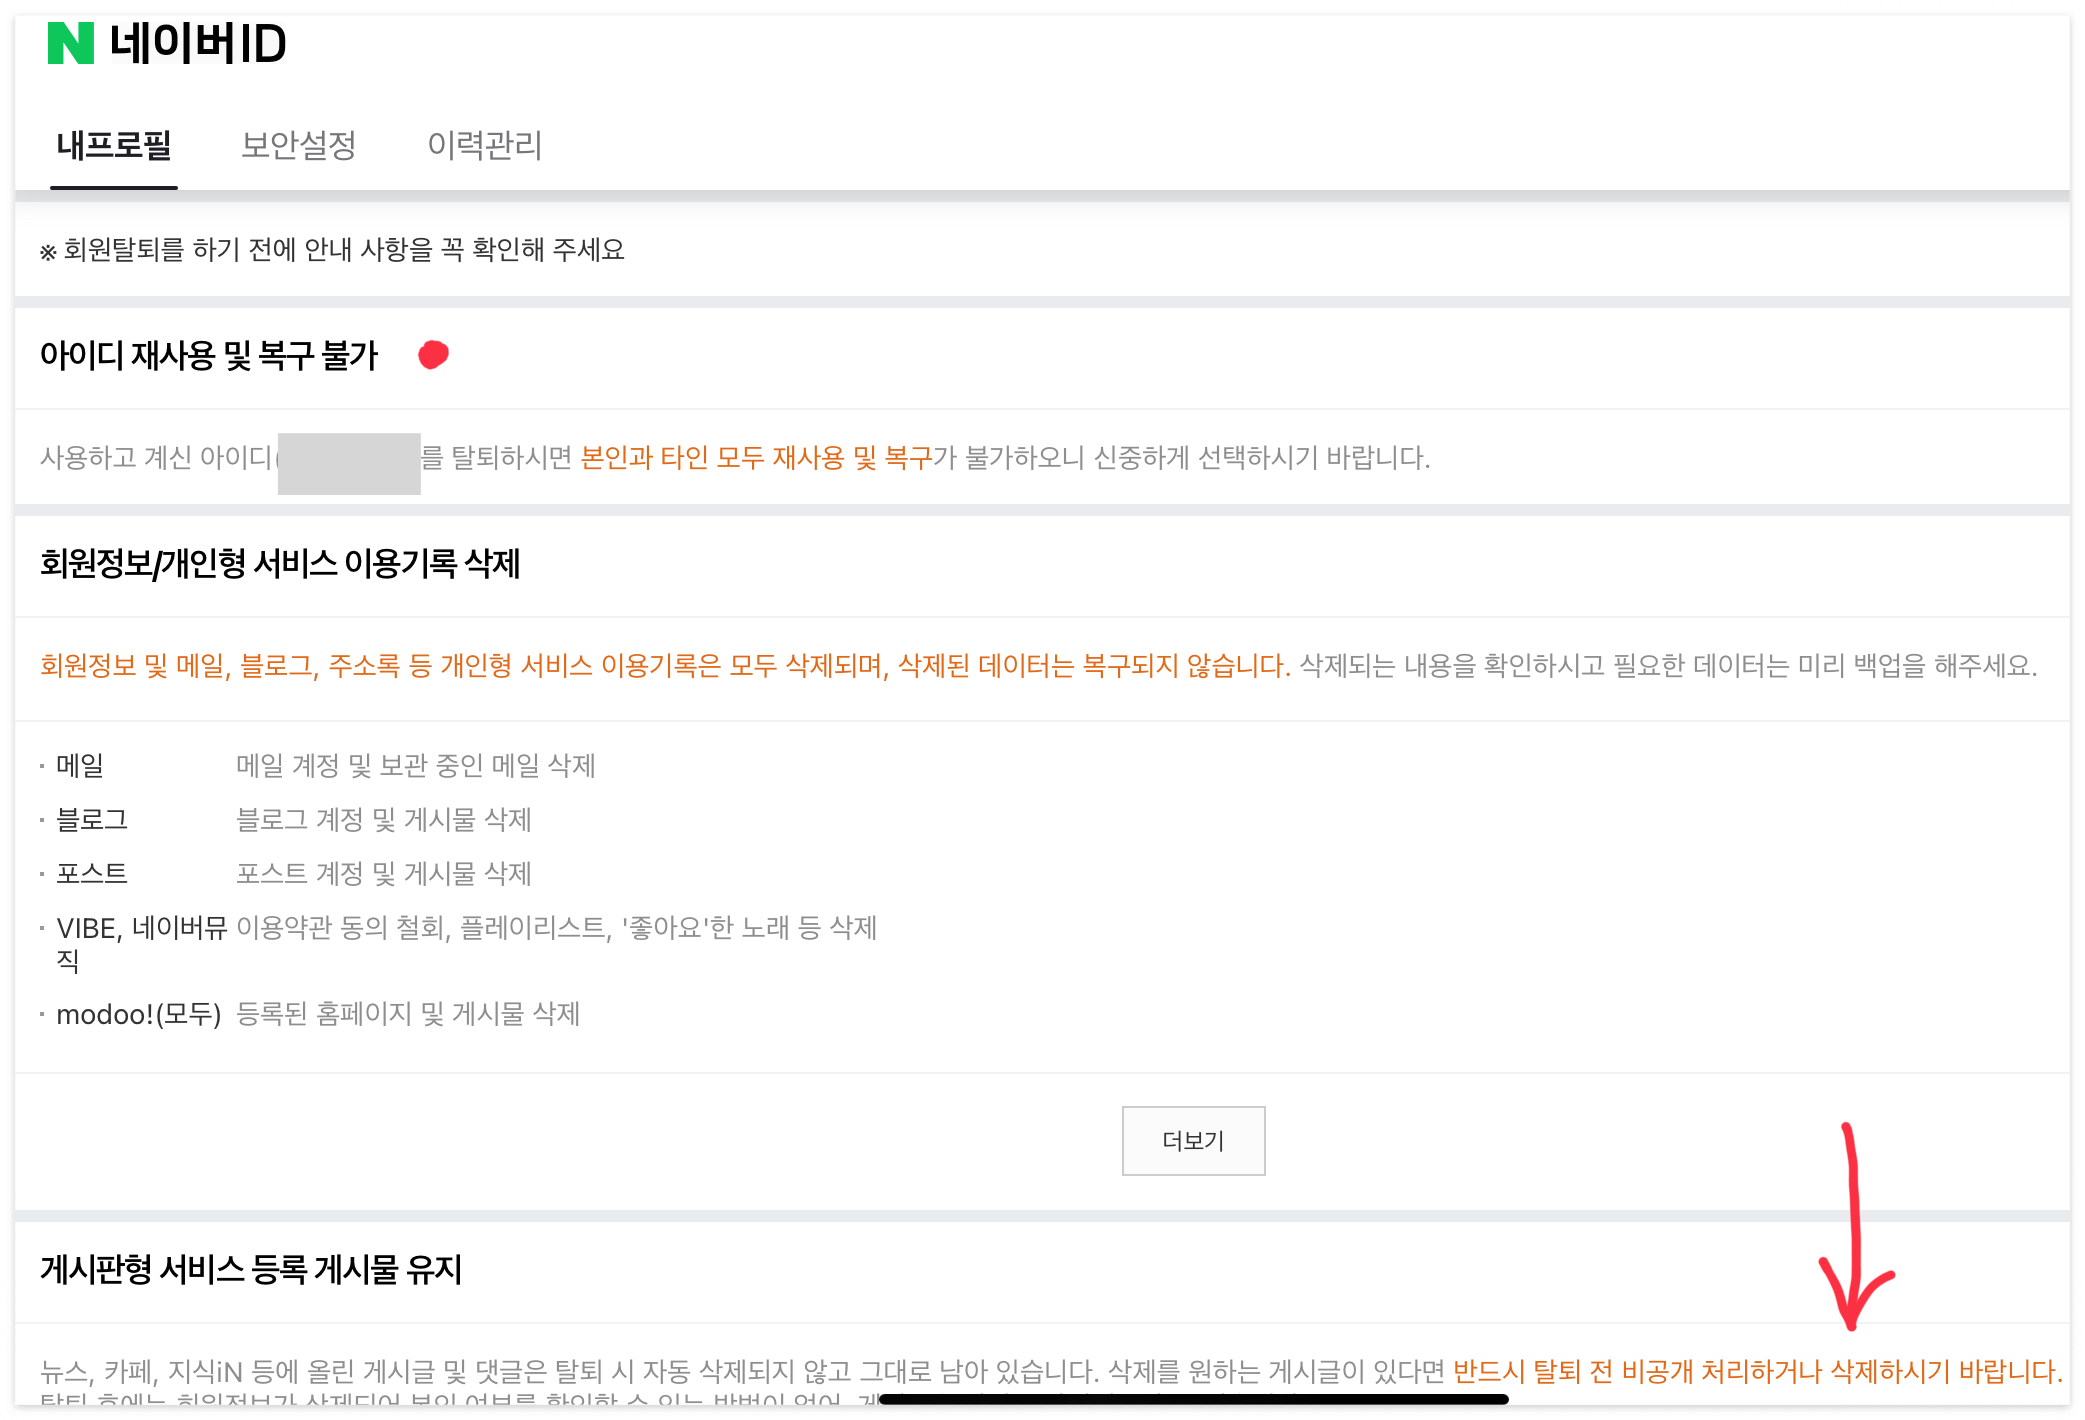
Task: Click the green Naver N logo
Action: click(71, 43)
